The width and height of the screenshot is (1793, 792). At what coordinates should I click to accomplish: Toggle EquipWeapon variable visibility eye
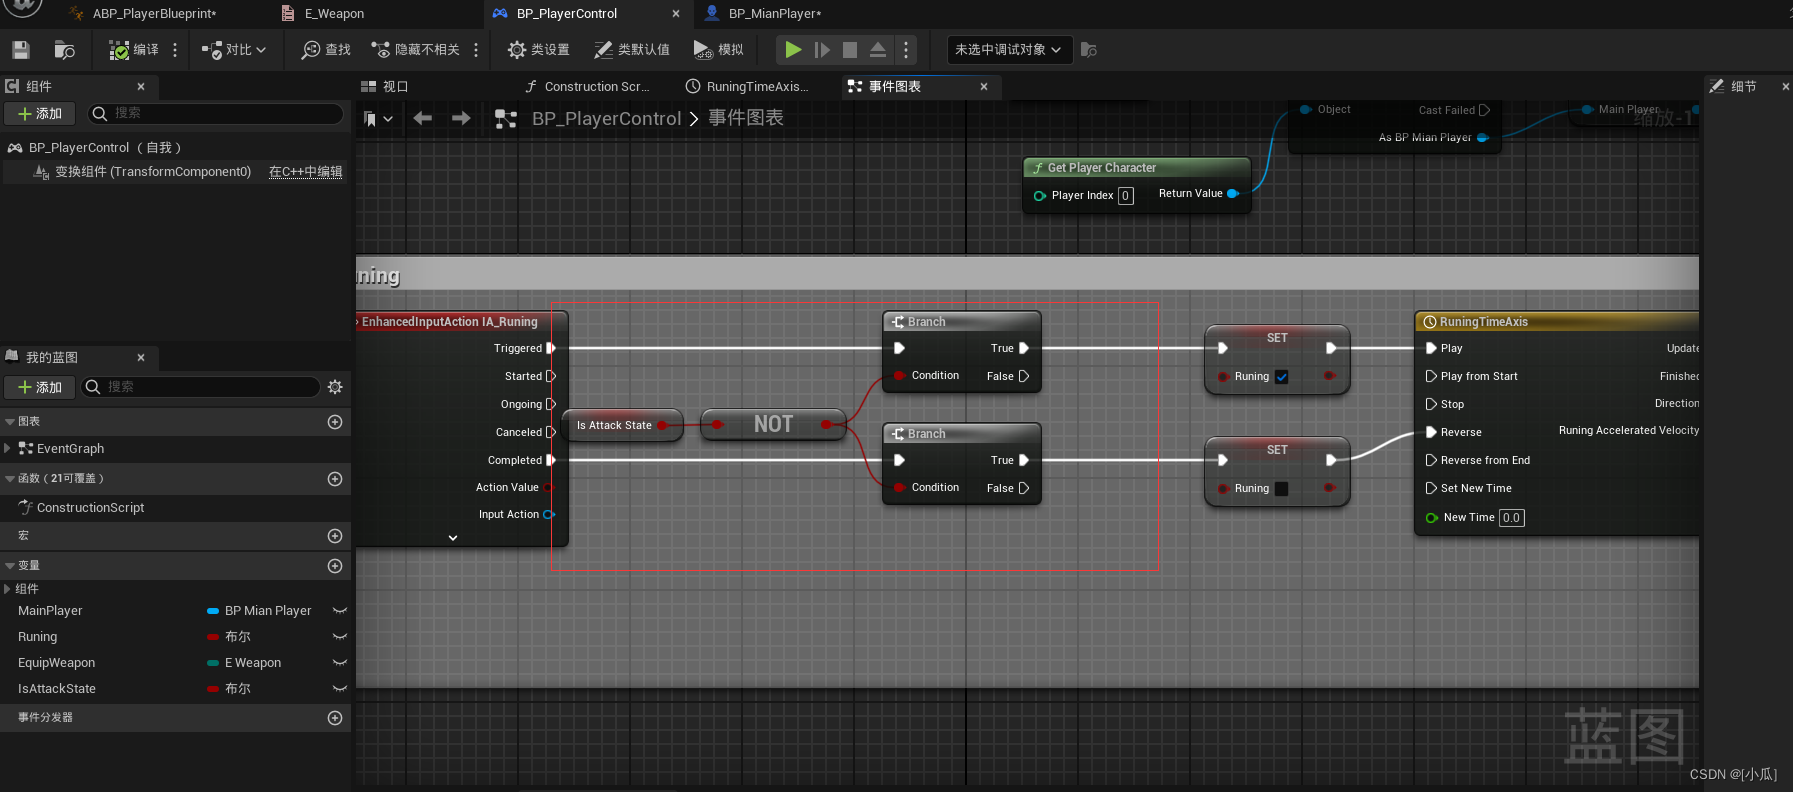click(x=340, y=663)
